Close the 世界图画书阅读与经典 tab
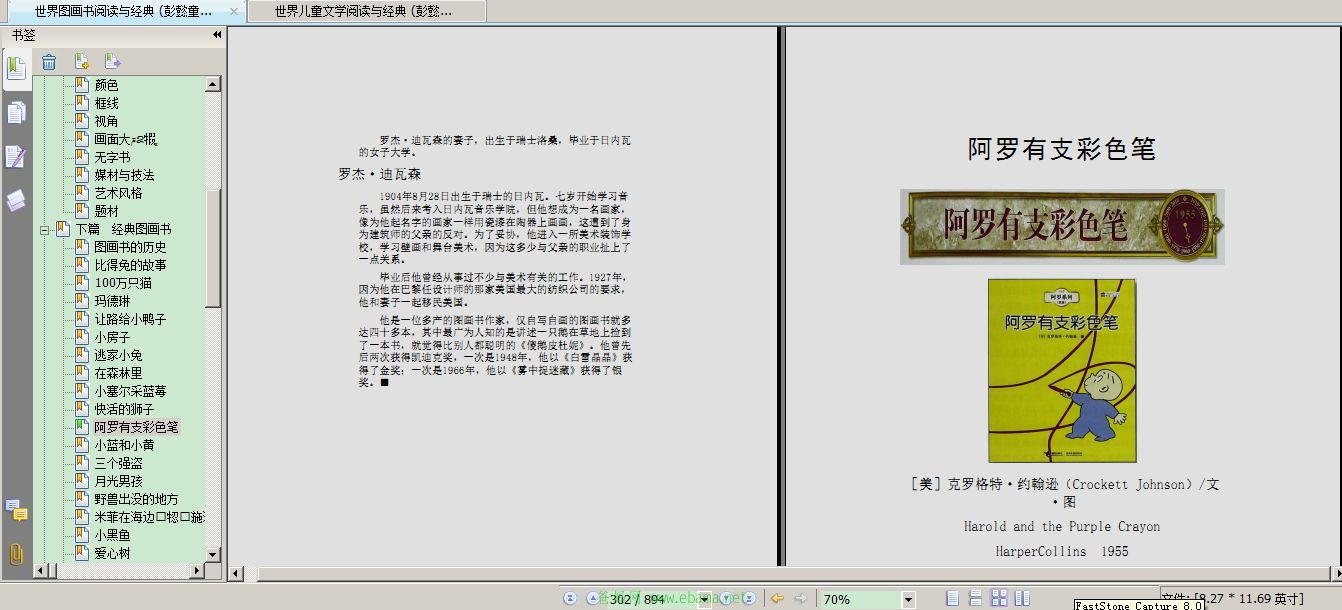The image size is (1342, 610). 234,11
